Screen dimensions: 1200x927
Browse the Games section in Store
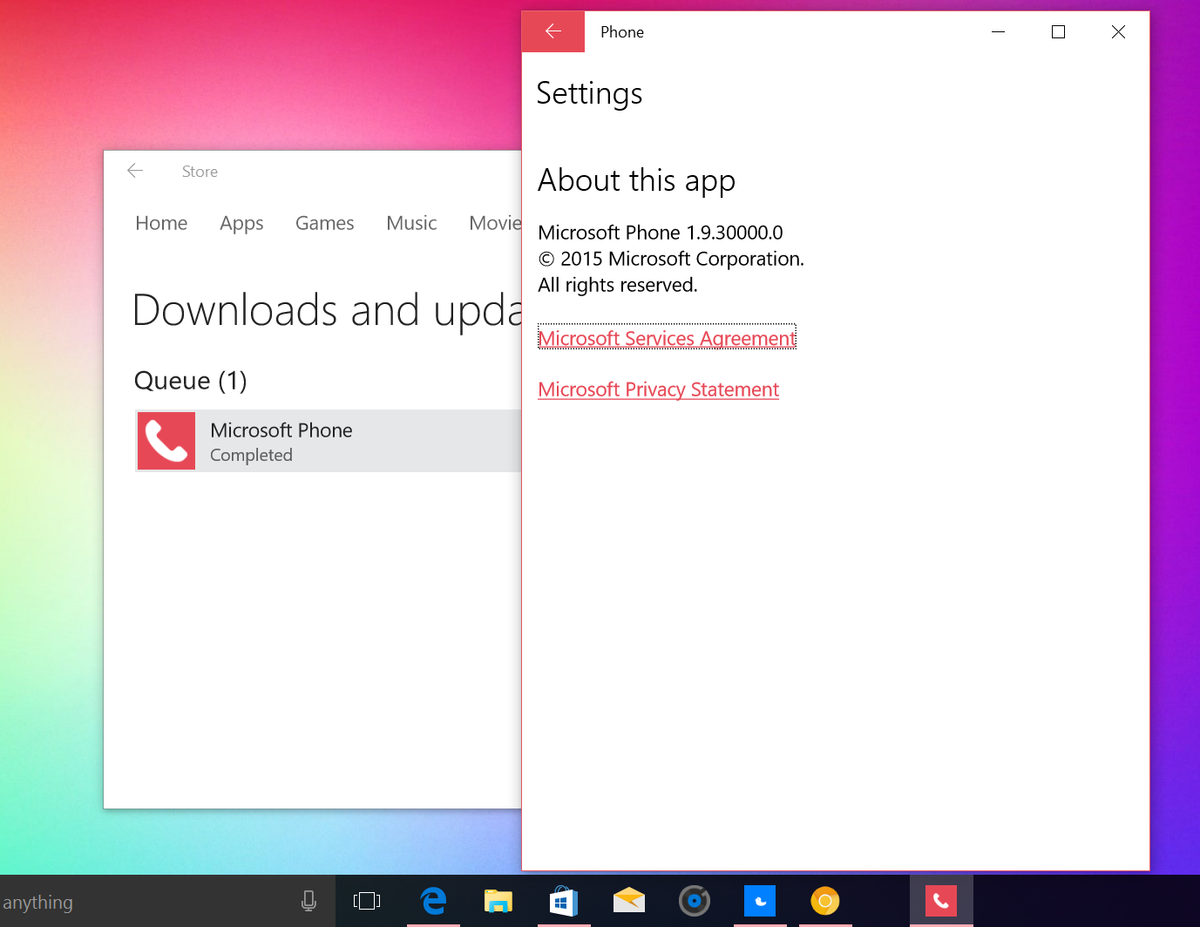324,223
